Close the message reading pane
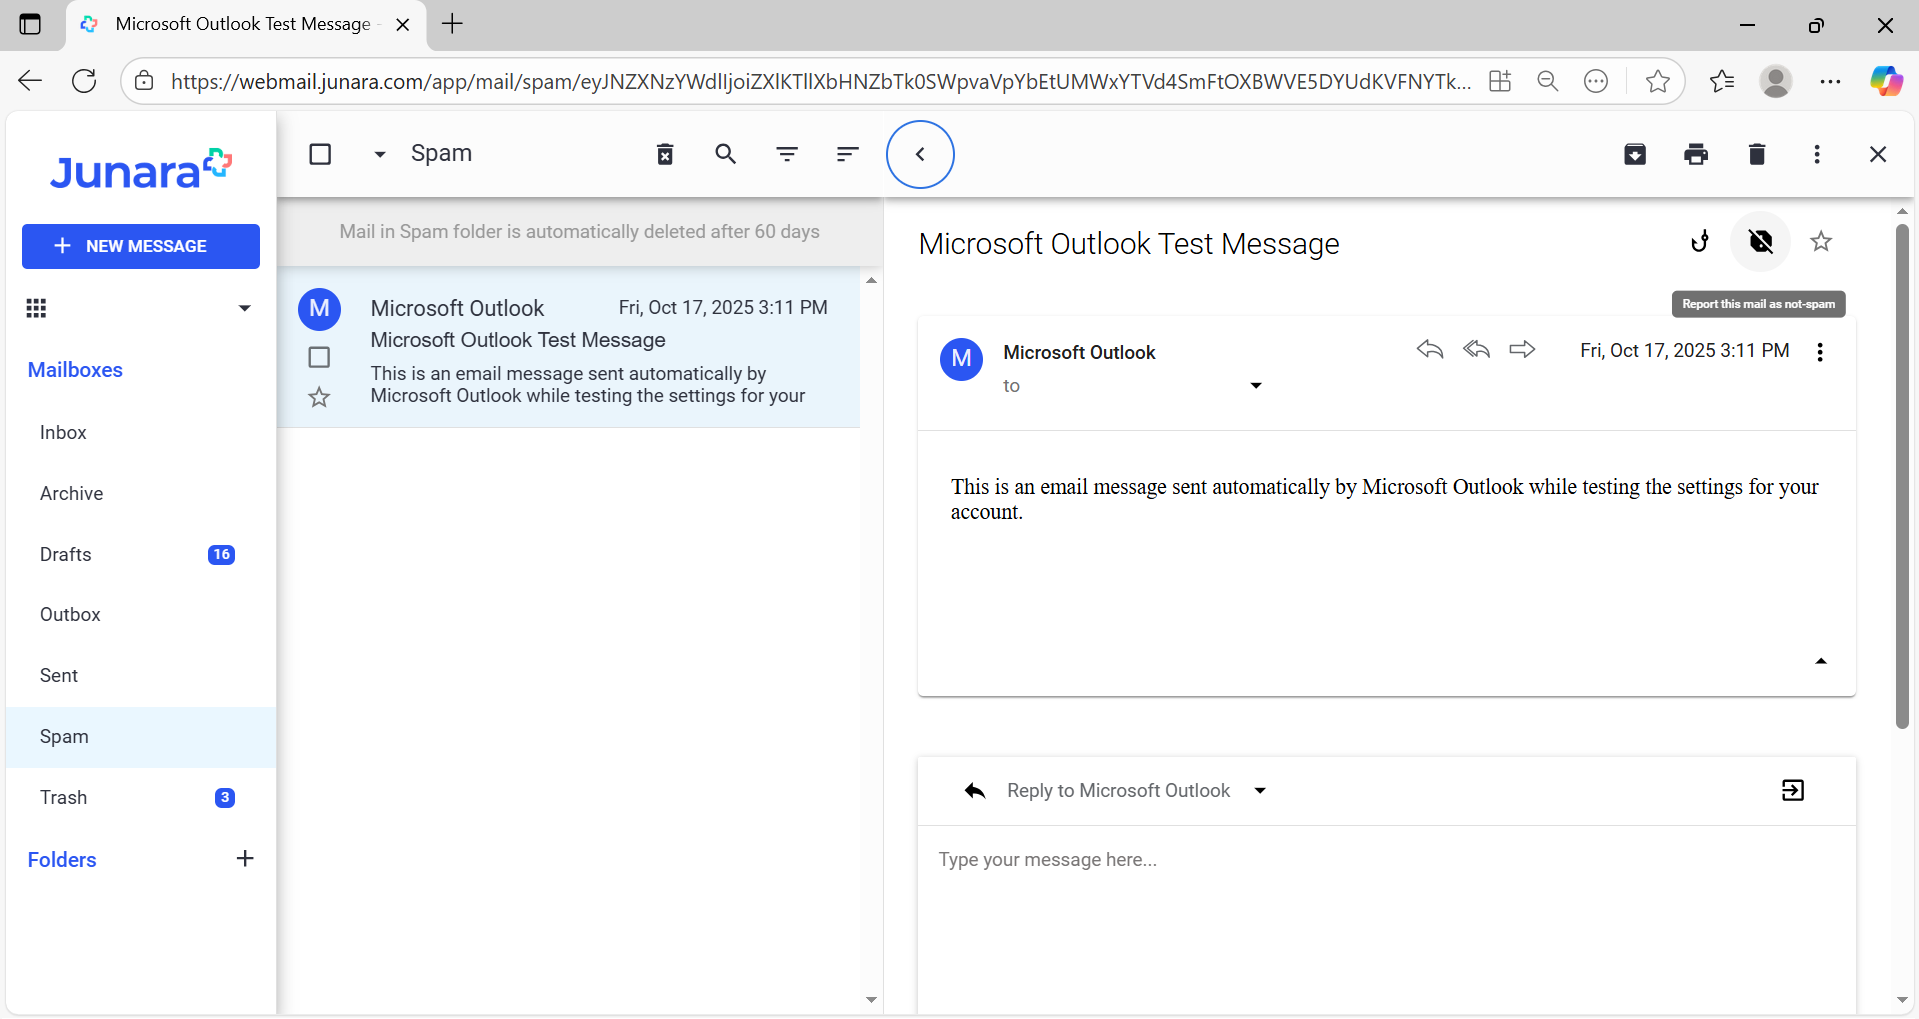The height and width of the screenshot is (1019, 1919). [1878, 154]
